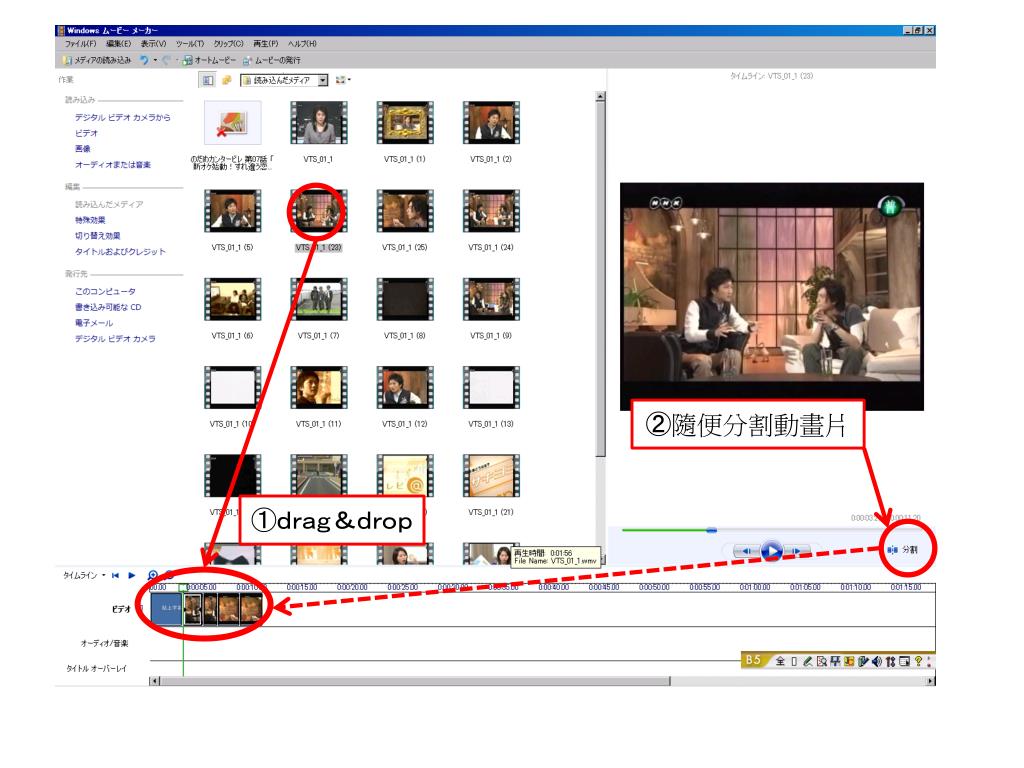Open the 読み込んだメディア location combo box
The width and height of the screenshot is (1024, 768).
click(284, 80)
